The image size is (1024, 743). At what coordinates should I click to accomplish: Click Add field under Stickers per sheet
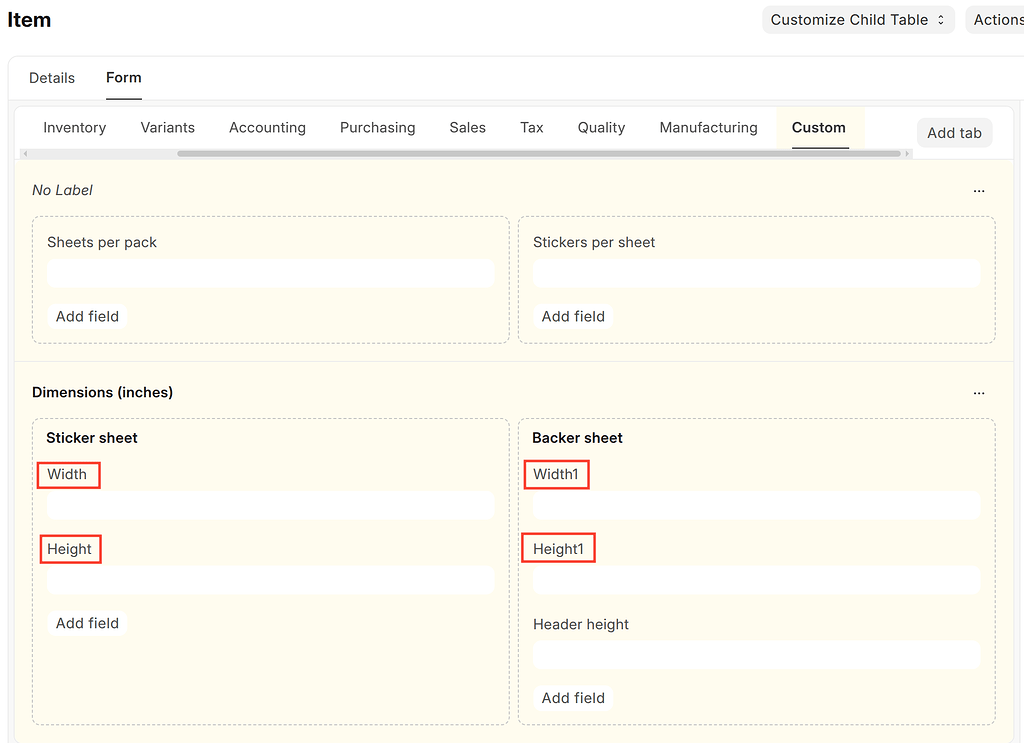(572, 316)
